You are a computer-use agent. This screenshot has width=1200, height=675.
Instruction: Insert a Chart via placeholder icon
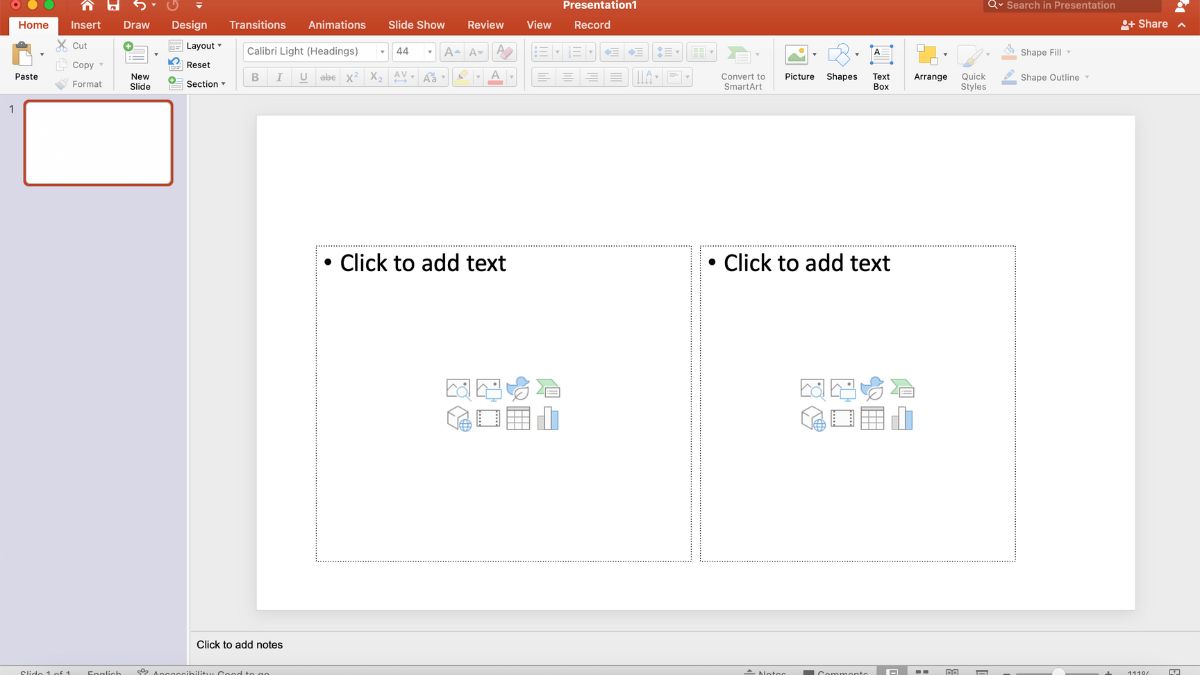(x=548, y=417)
